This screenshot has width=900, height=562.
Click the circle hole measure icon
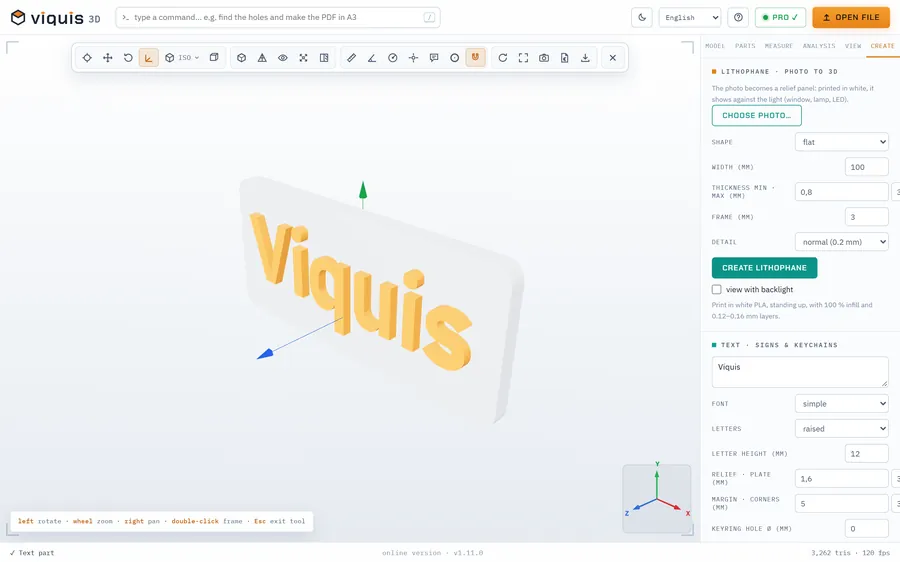click(455, 57)
